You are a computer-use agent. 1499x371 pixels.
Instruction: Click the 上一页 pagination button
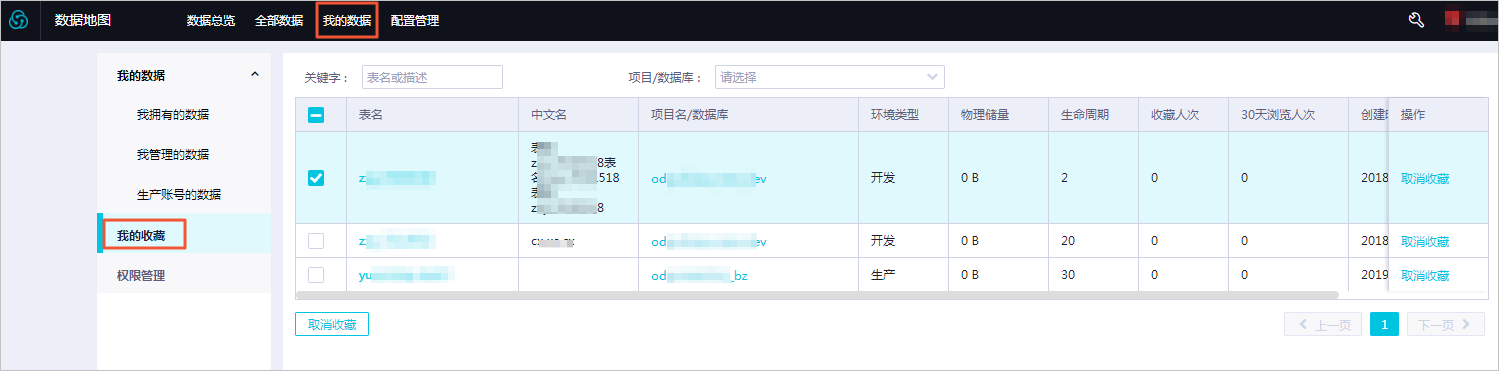point(1323,324)
